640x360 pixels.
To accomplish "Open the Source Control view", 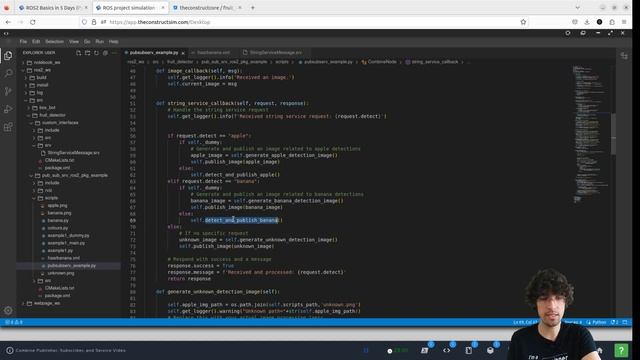I will [8, 91].
